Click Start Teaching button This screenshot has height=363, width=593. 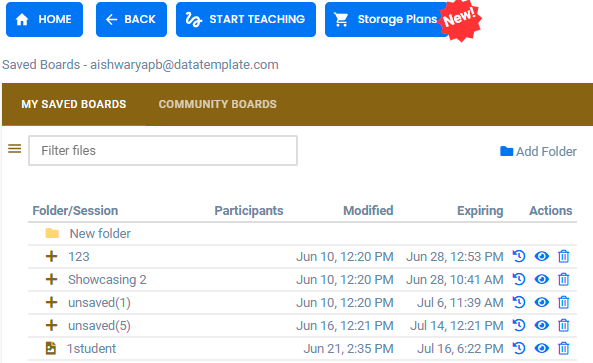pos(246,19)
